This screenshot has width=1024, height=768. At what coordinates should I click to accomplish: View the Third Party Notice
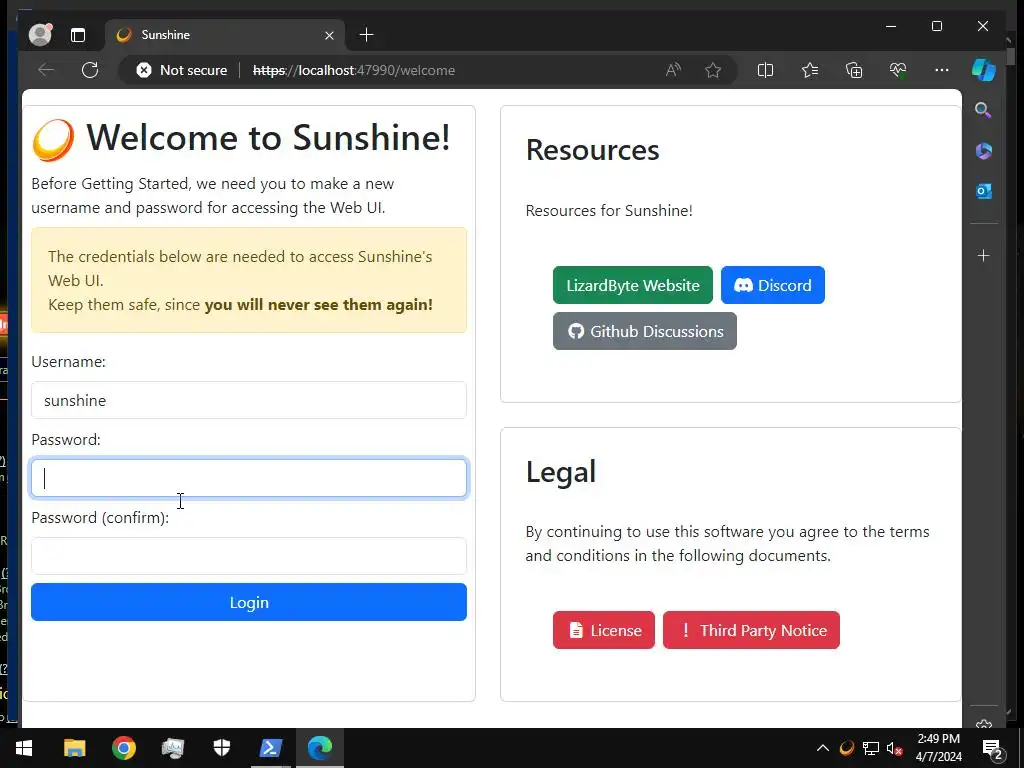click(751, 630)
